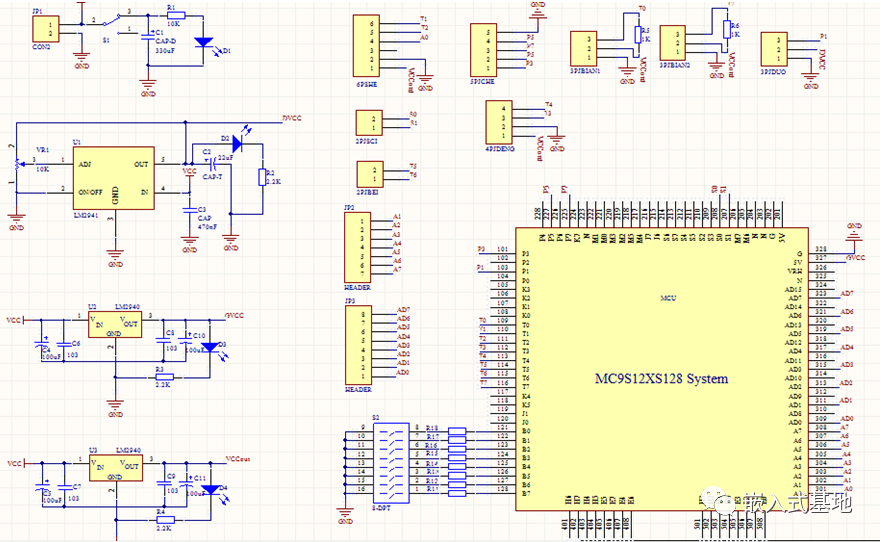Screen dimensions: 881x542
Task: Click the D1 LED diode symbol
Action: click(204, 43)
